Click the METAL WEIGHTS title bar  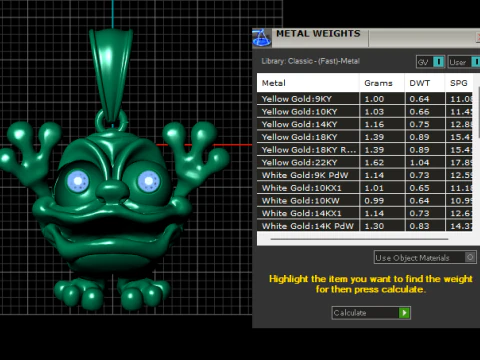click(367, 37)
